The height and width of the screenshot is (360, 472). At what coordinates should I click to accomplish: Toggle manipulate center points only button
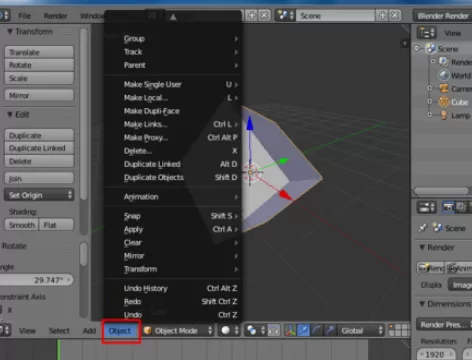pyautogui.click(x=274, y=330)
